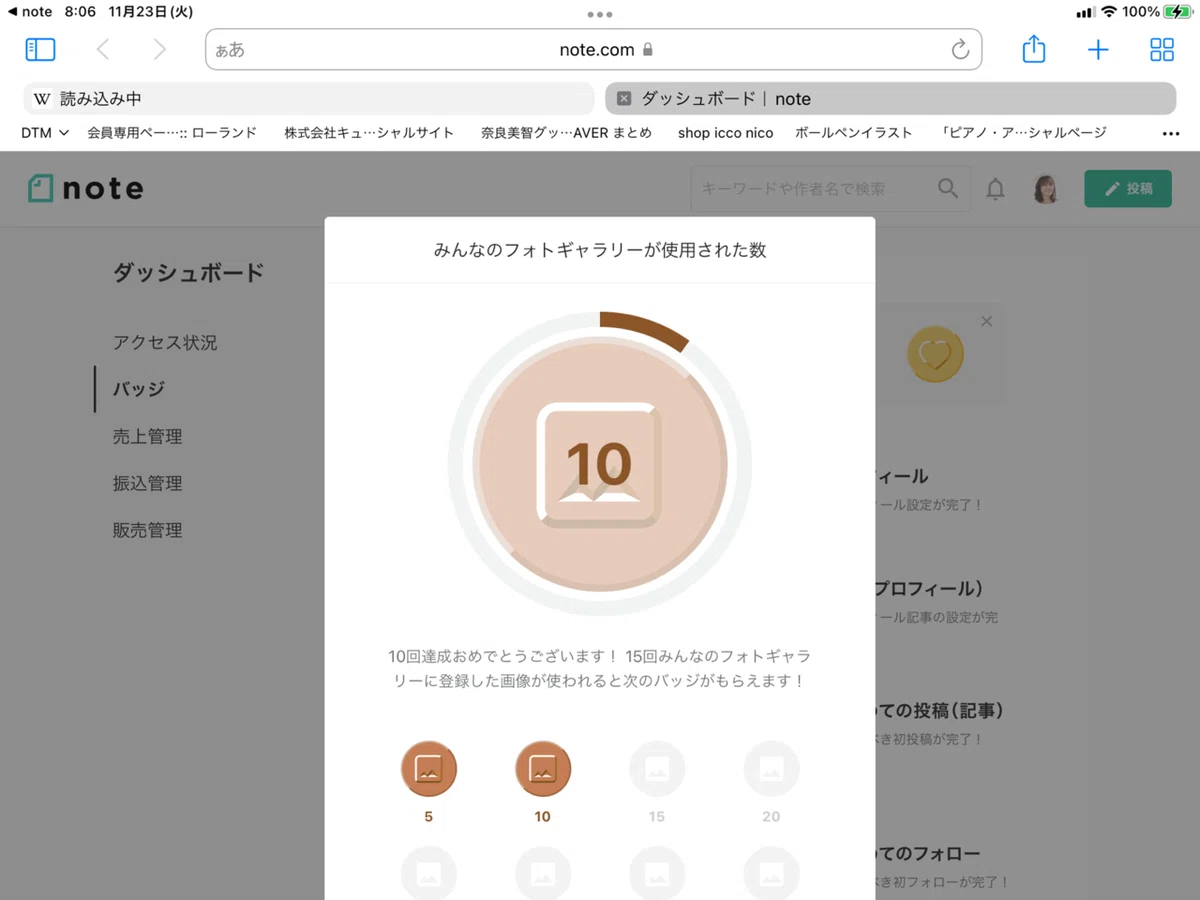Open 販売管理 in the sidebar

(x=147, y=530)
